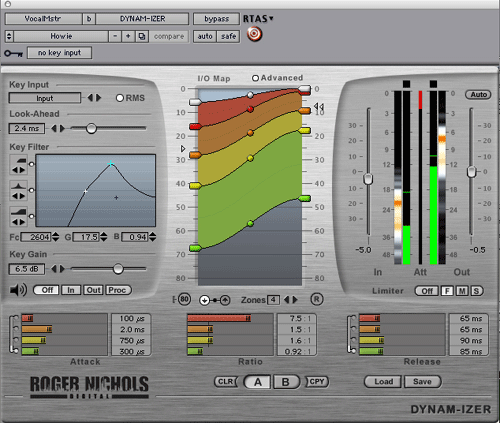Click the orange zone handle on the map's right edge
This screenshot has height=423, width=500.
click(305, 111)
